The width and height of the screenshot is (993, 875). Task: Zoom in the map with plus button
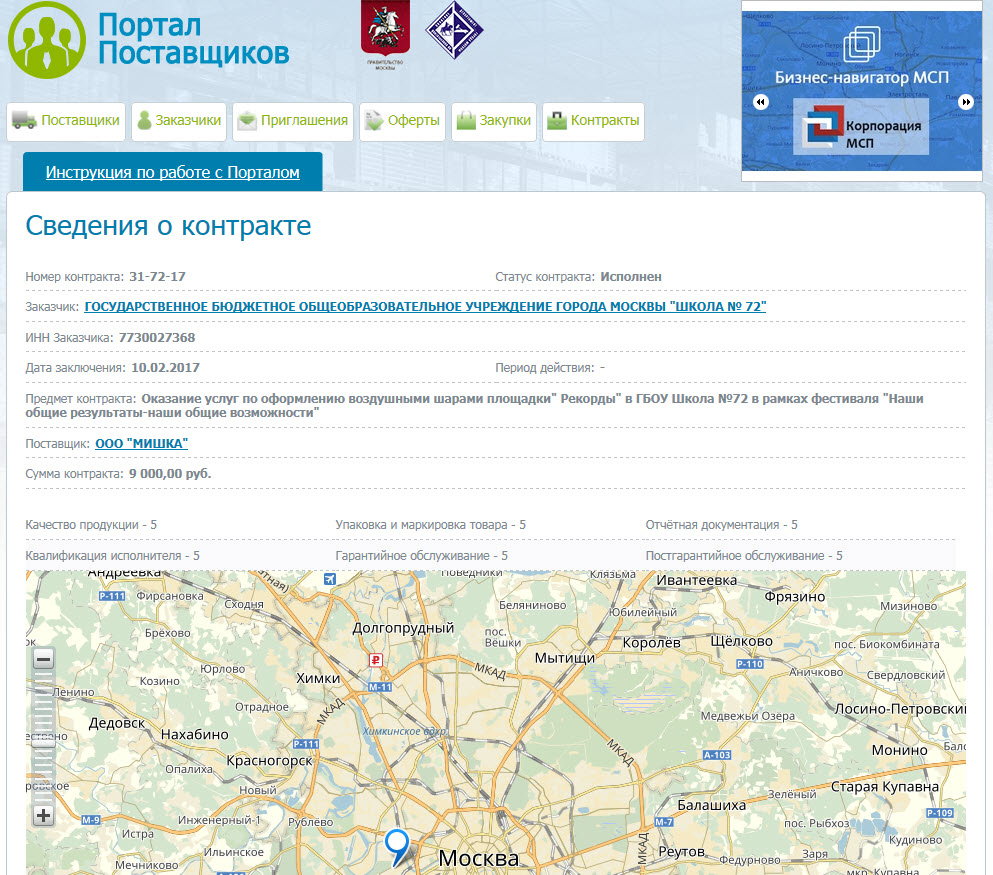click(x=43, y=815)
